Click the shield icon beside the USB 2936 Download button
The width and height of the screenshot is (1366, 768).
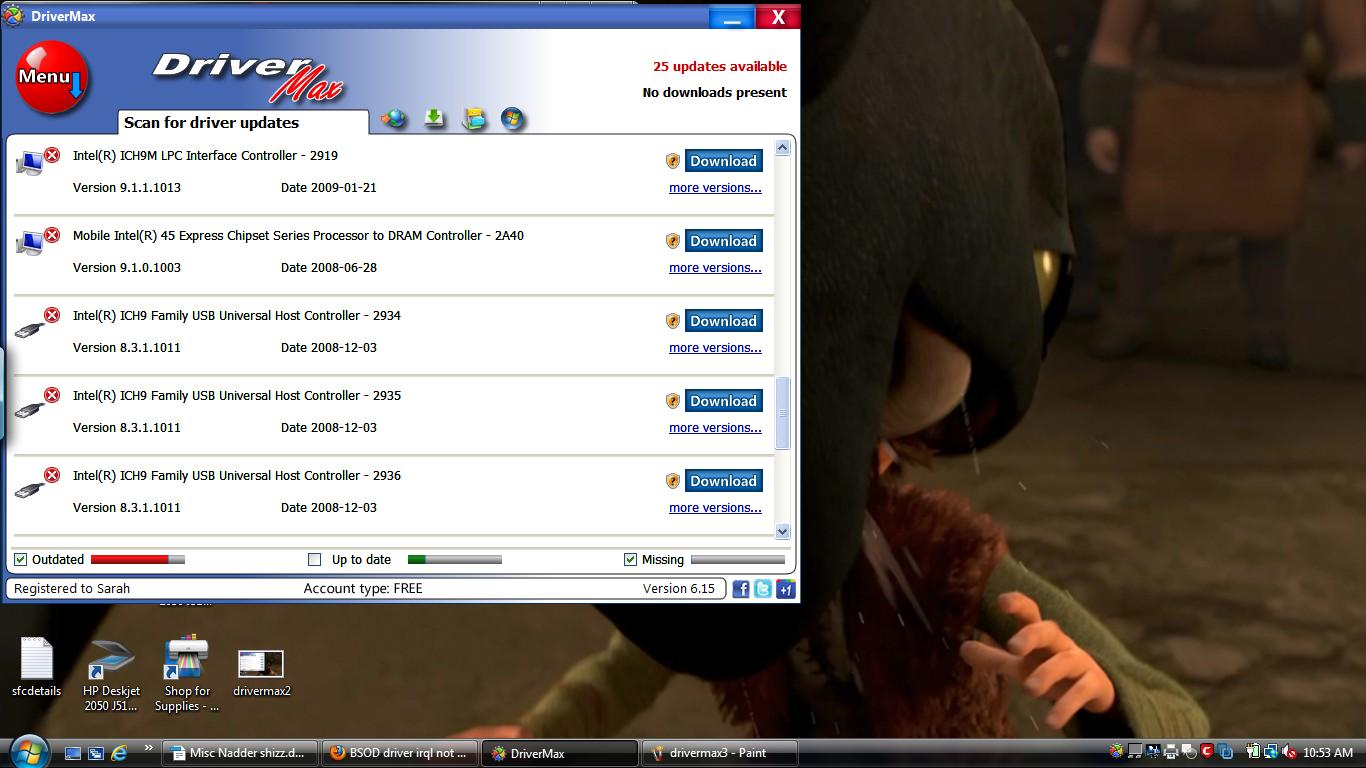coord(673,481)
